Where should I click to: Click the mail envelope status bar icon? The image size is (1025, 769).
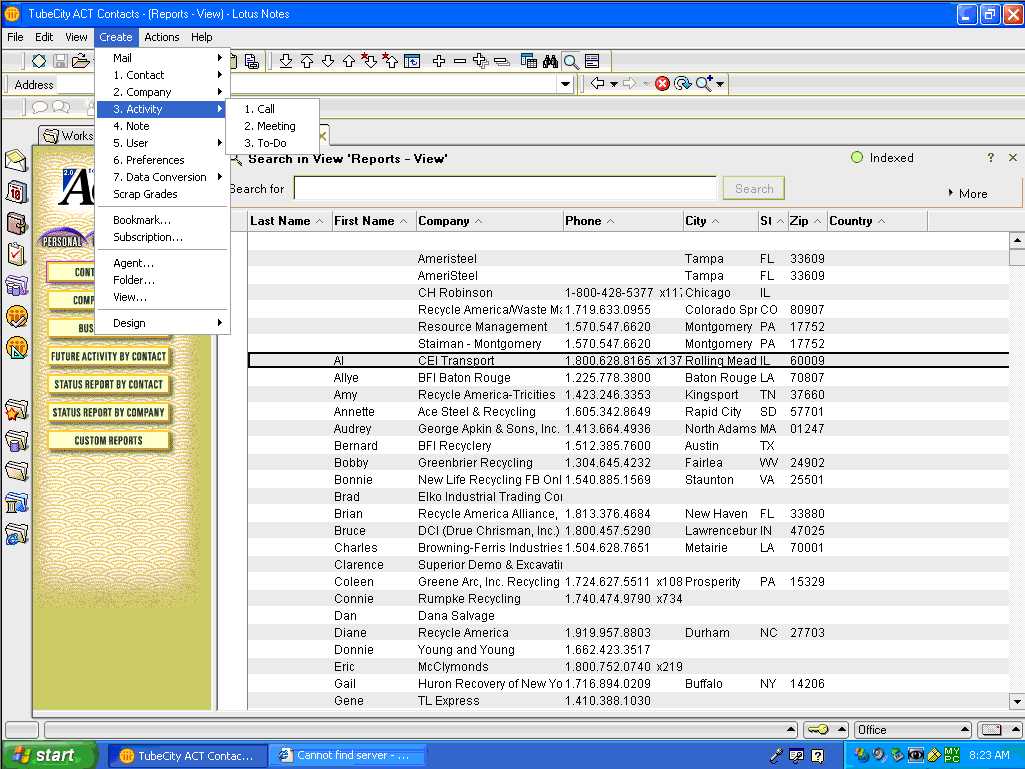point(991,729)
